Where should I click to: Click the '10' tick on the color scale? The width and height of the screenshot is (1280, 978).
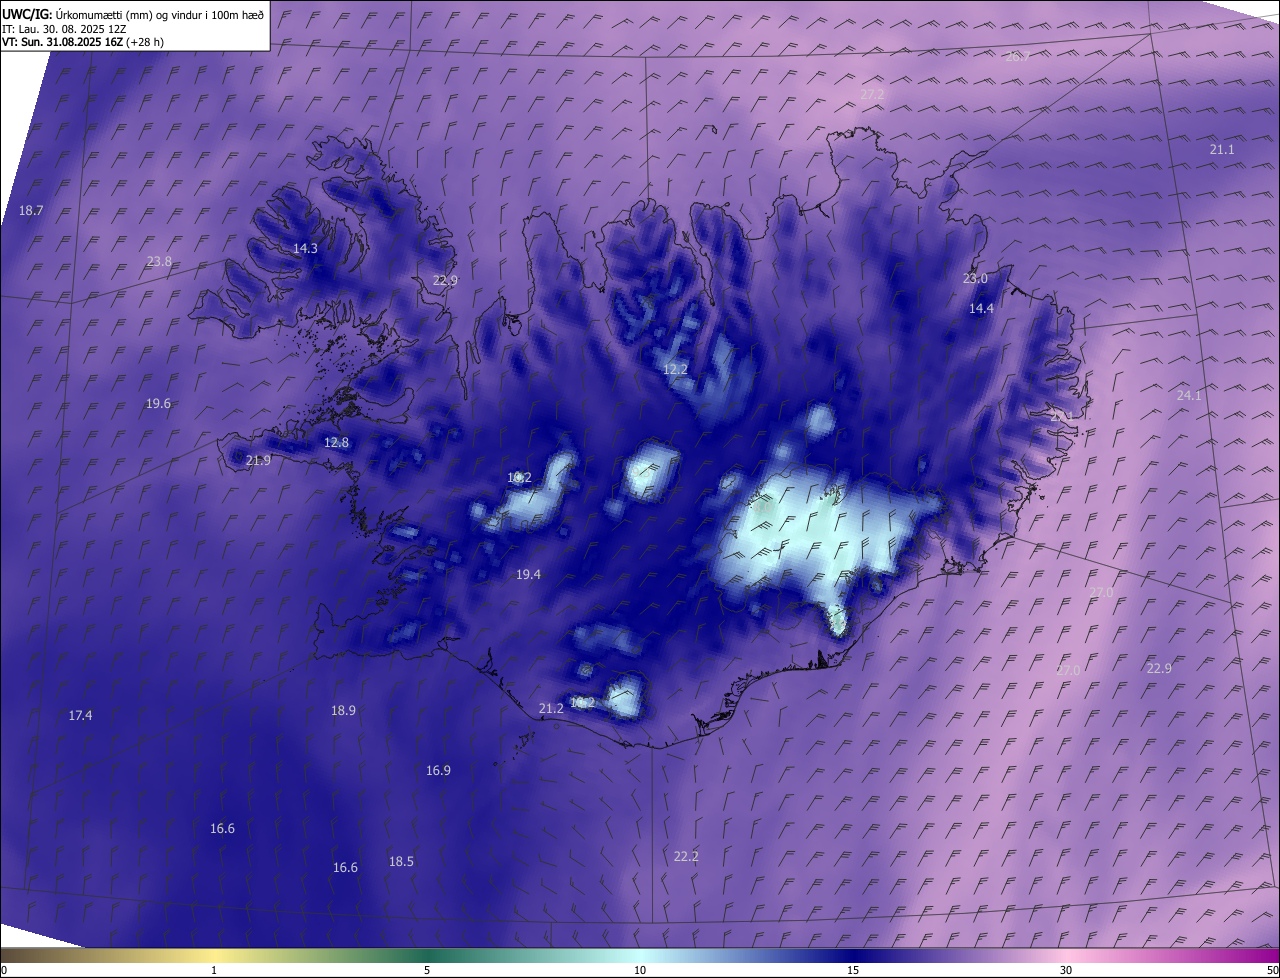[x=640, y=971]
